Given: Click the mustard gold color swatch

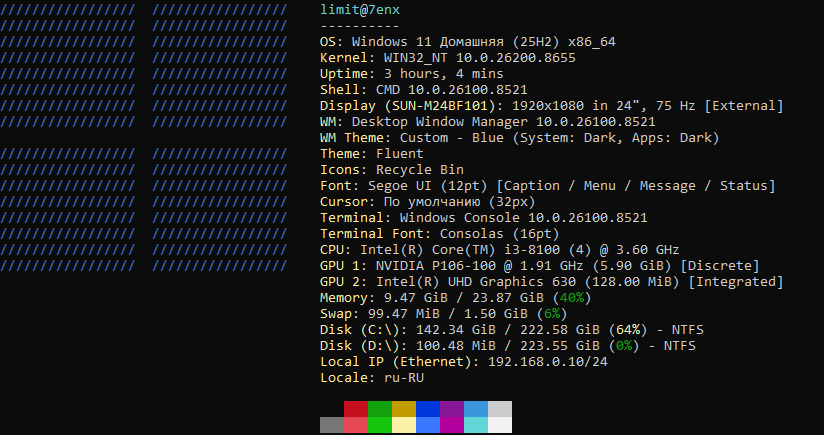Looking at the screenshot, I should coord(404,409).
